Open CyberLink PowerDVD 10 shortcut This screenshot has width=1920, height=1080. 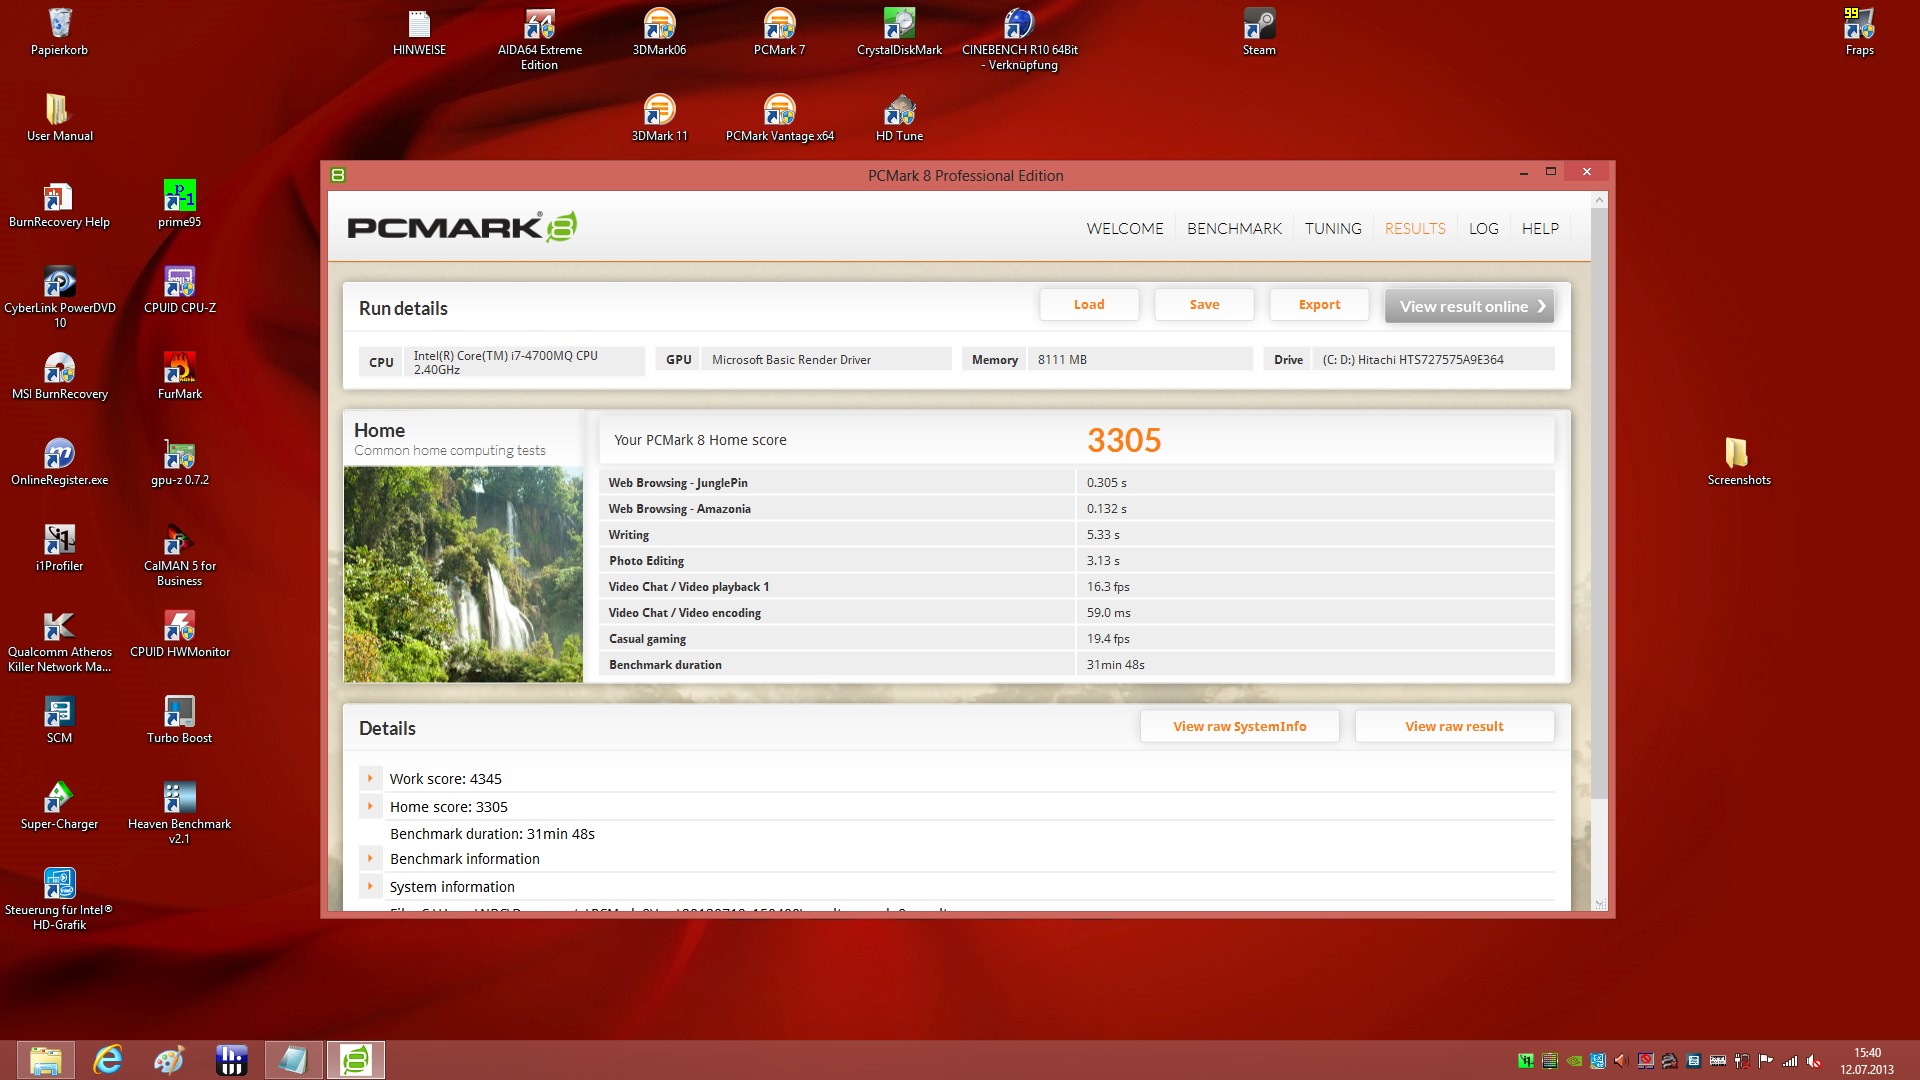[x=59, y=297]
